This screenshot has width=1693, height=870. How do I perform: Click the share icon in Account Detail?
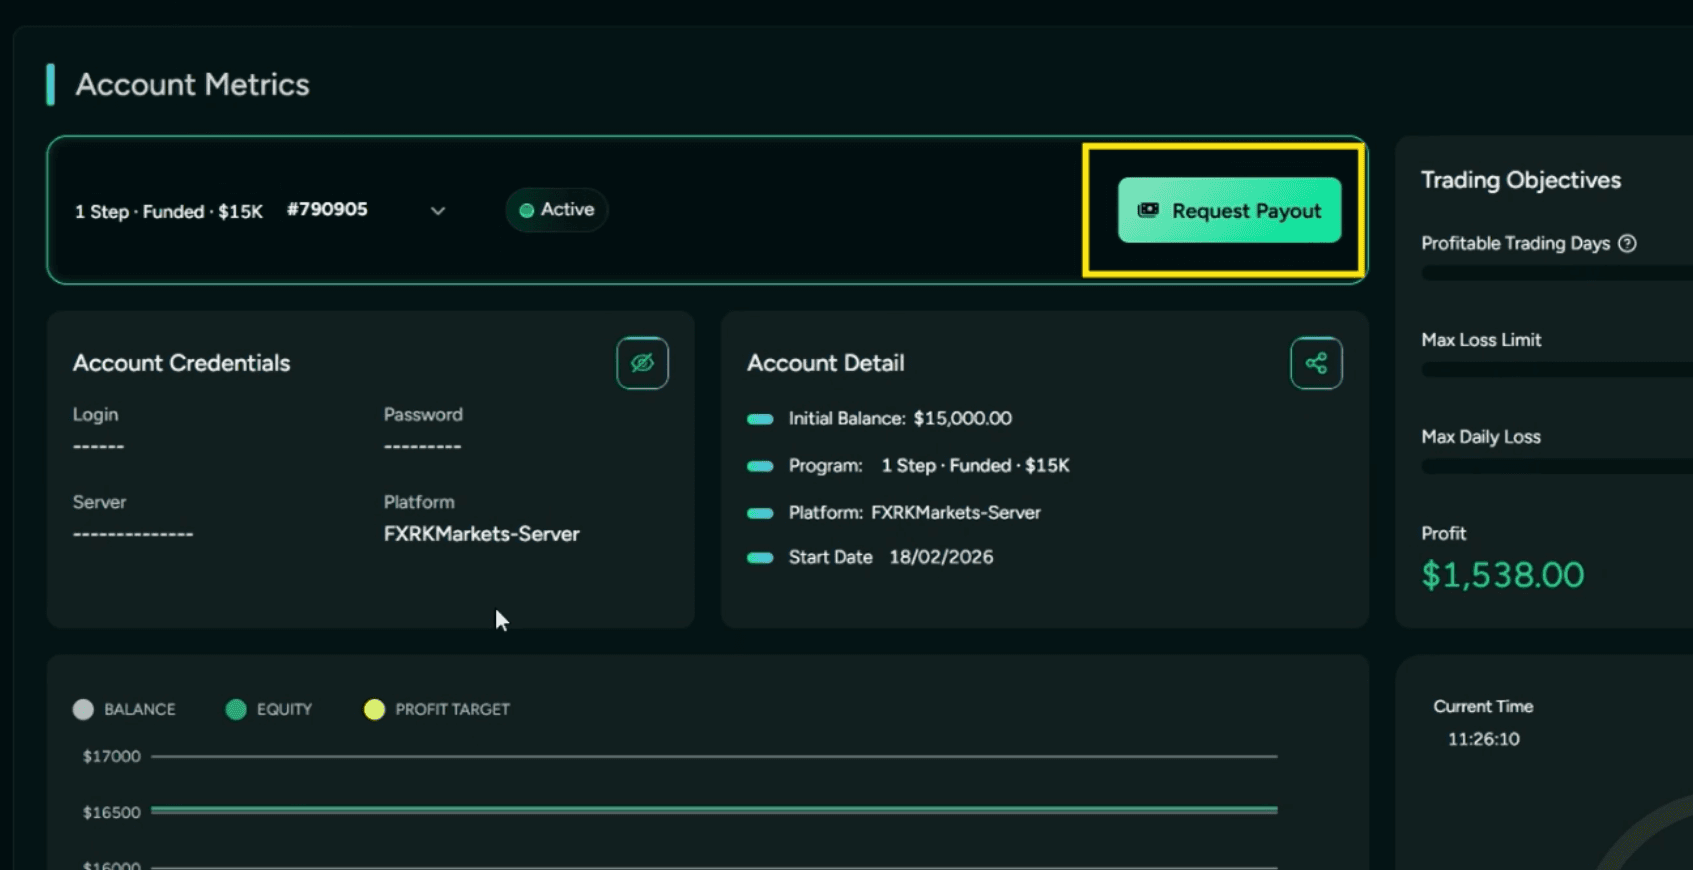tap(1316, 363)
